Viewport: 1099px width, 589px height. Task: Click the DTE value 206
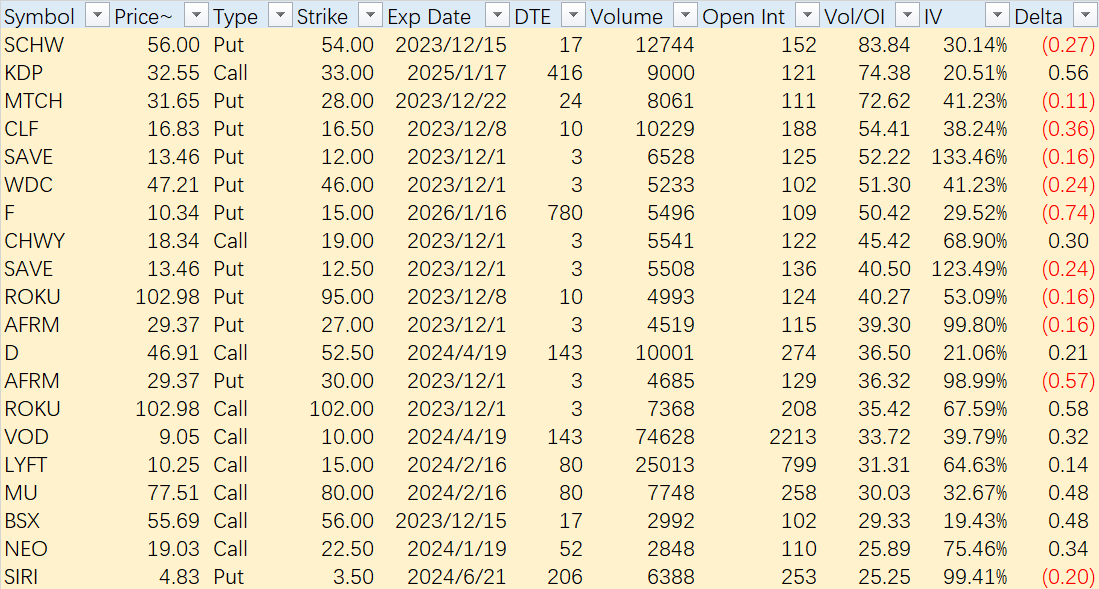[566, 577]
